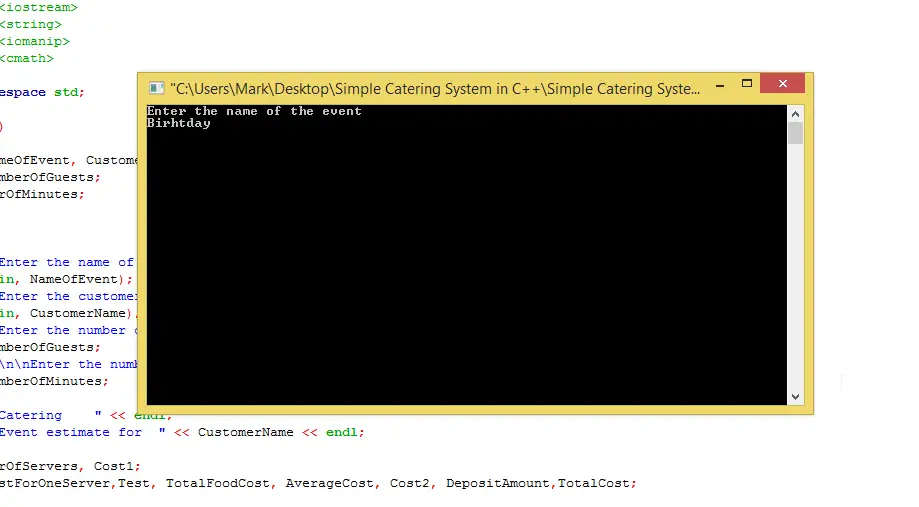
Task: Click the <iomanip> include line
Action: tap(34, 41)
